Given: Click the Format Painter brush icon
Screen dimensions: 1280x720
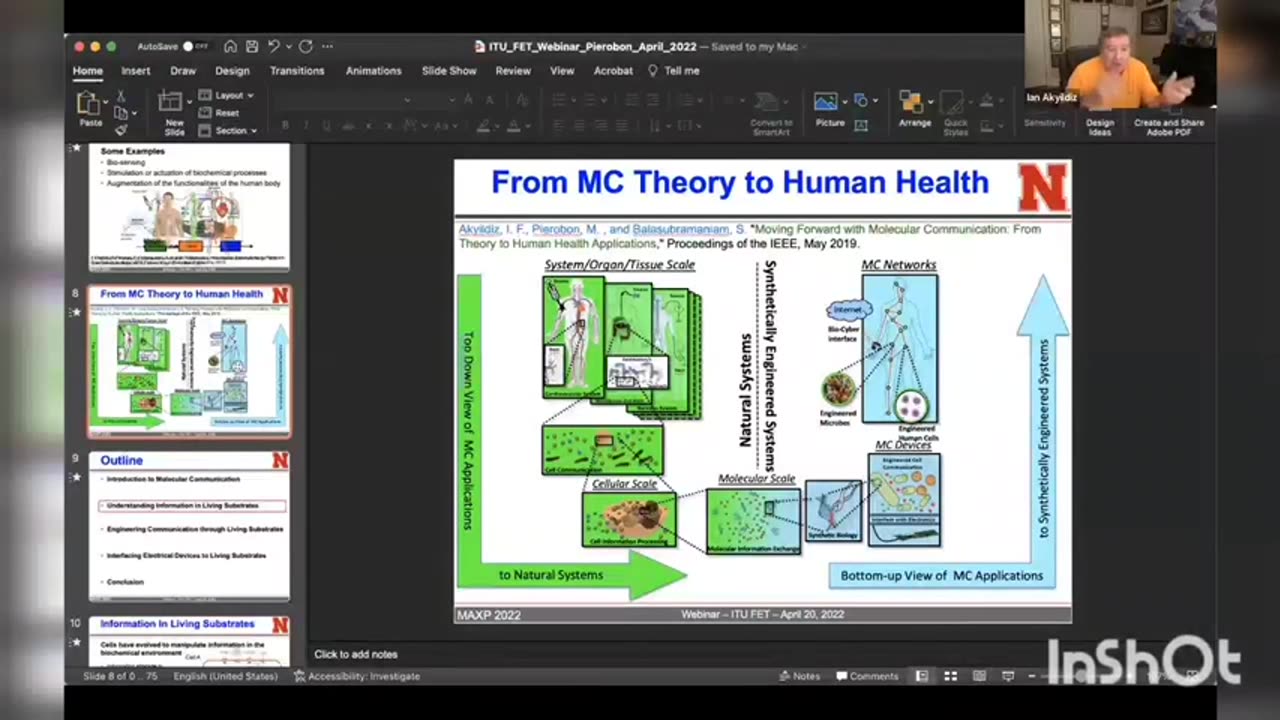Looking at the screenshot, I should (x=120, y=130).
